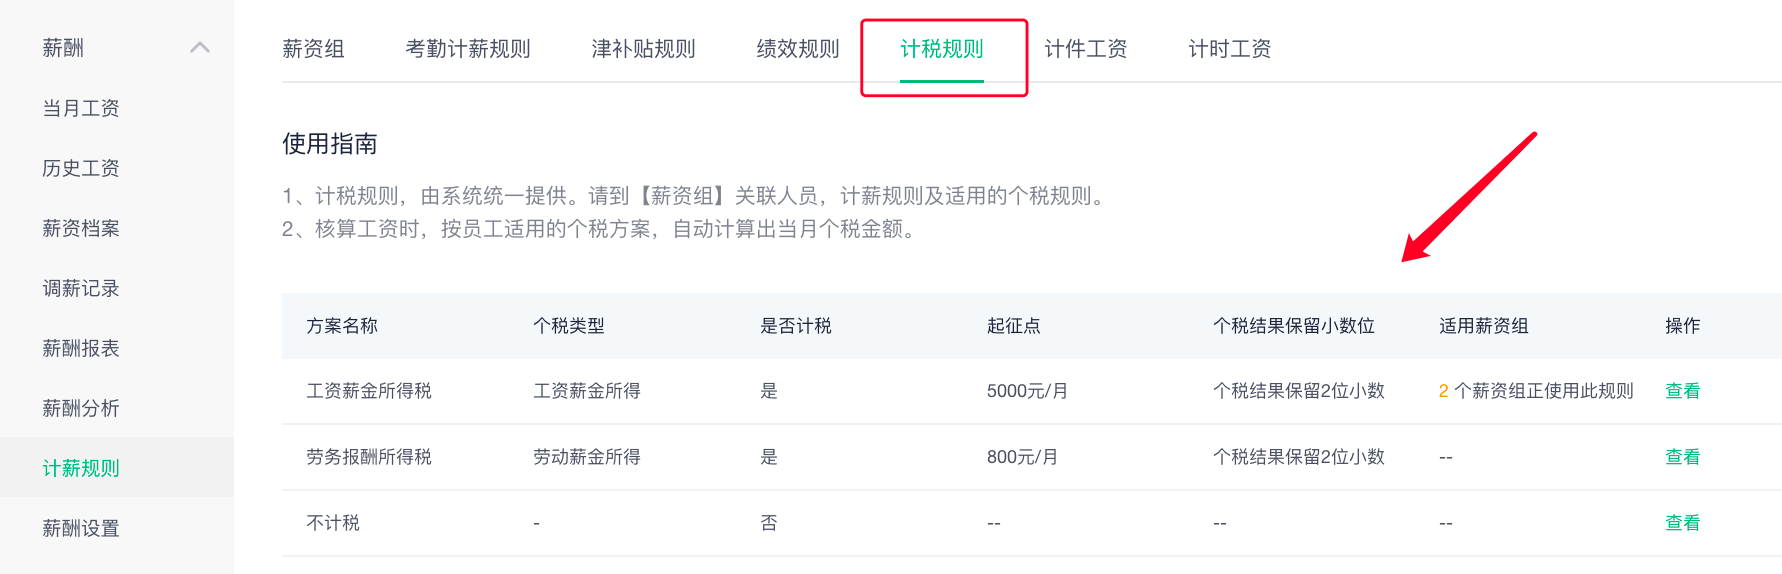The image size is (1782, 574).
Task: Select 调薪记录 in sidebar
Action: (81, 288)
